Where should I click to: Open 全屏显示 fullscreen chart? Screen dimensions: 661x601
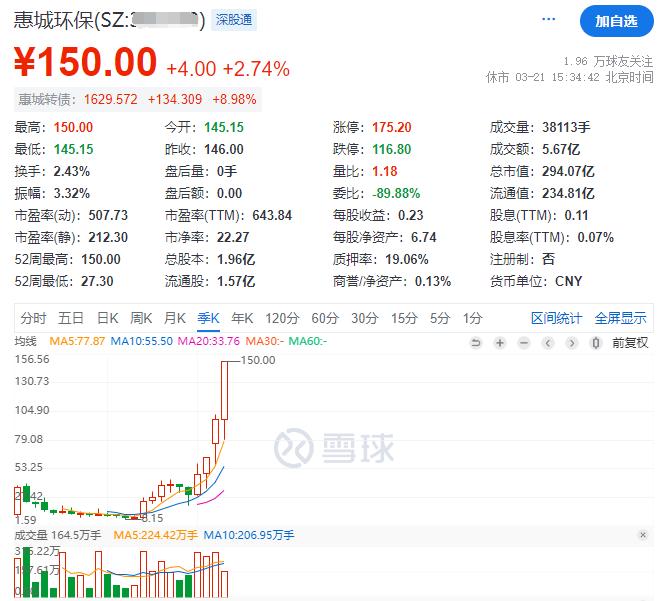[620, 318]
